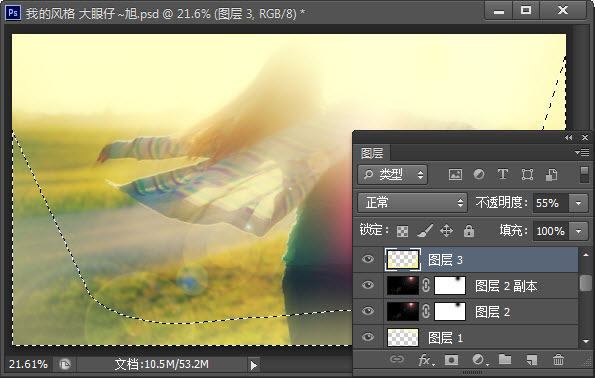Hide the 图层 1 layer
595x378 pixels.
tap(367, 337)
